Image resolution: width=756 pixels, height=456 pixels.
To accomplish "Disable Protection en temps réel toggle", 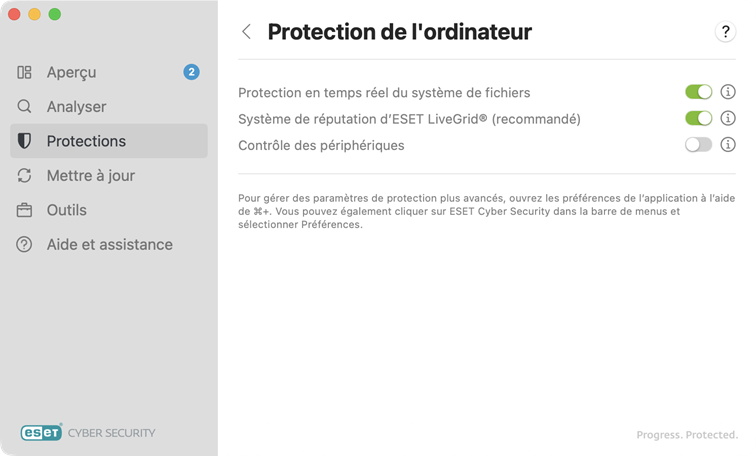I will 698,92.
